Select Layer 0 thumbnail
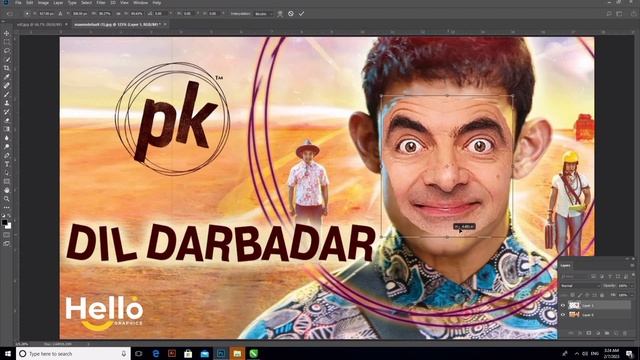The height and width of the screenshot is (360, 640). tap(574, 315)
